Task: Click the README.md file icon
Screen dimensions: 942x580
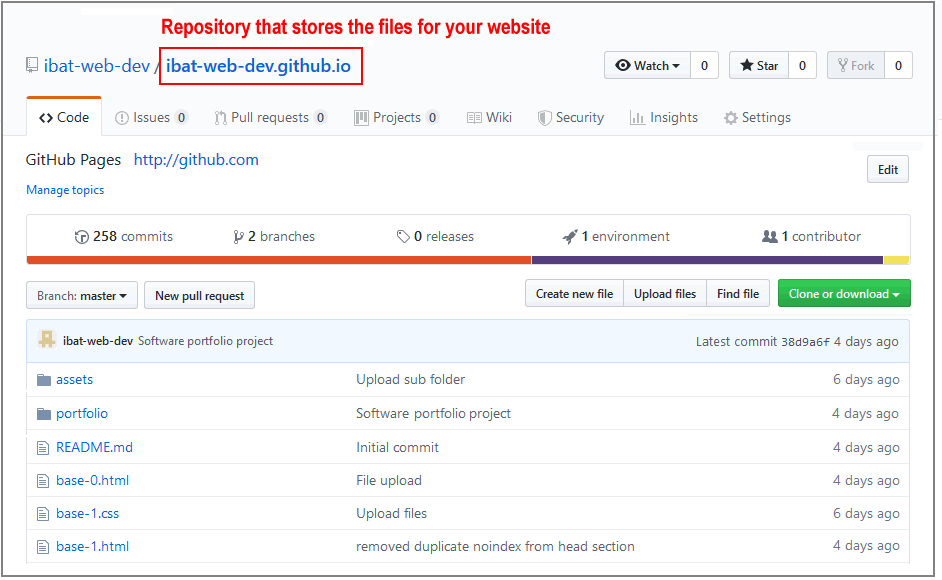Action: [x=43, y=448]
